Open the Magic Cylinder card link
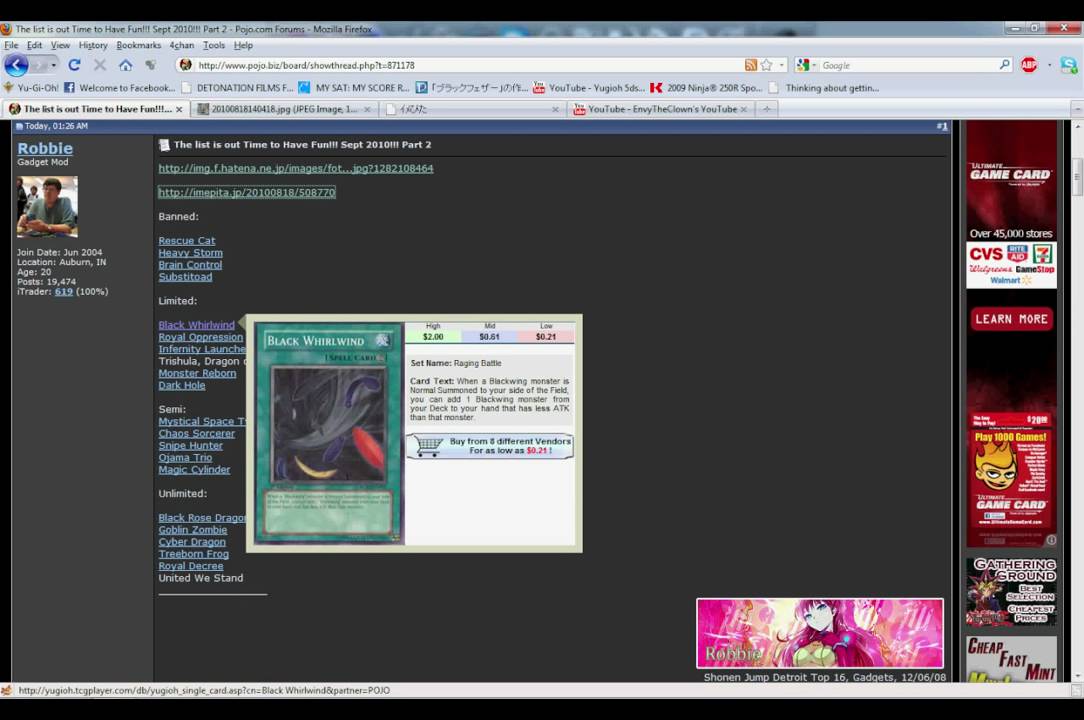The height and width of the screenshot is (720, 1084). coord(194,470)
